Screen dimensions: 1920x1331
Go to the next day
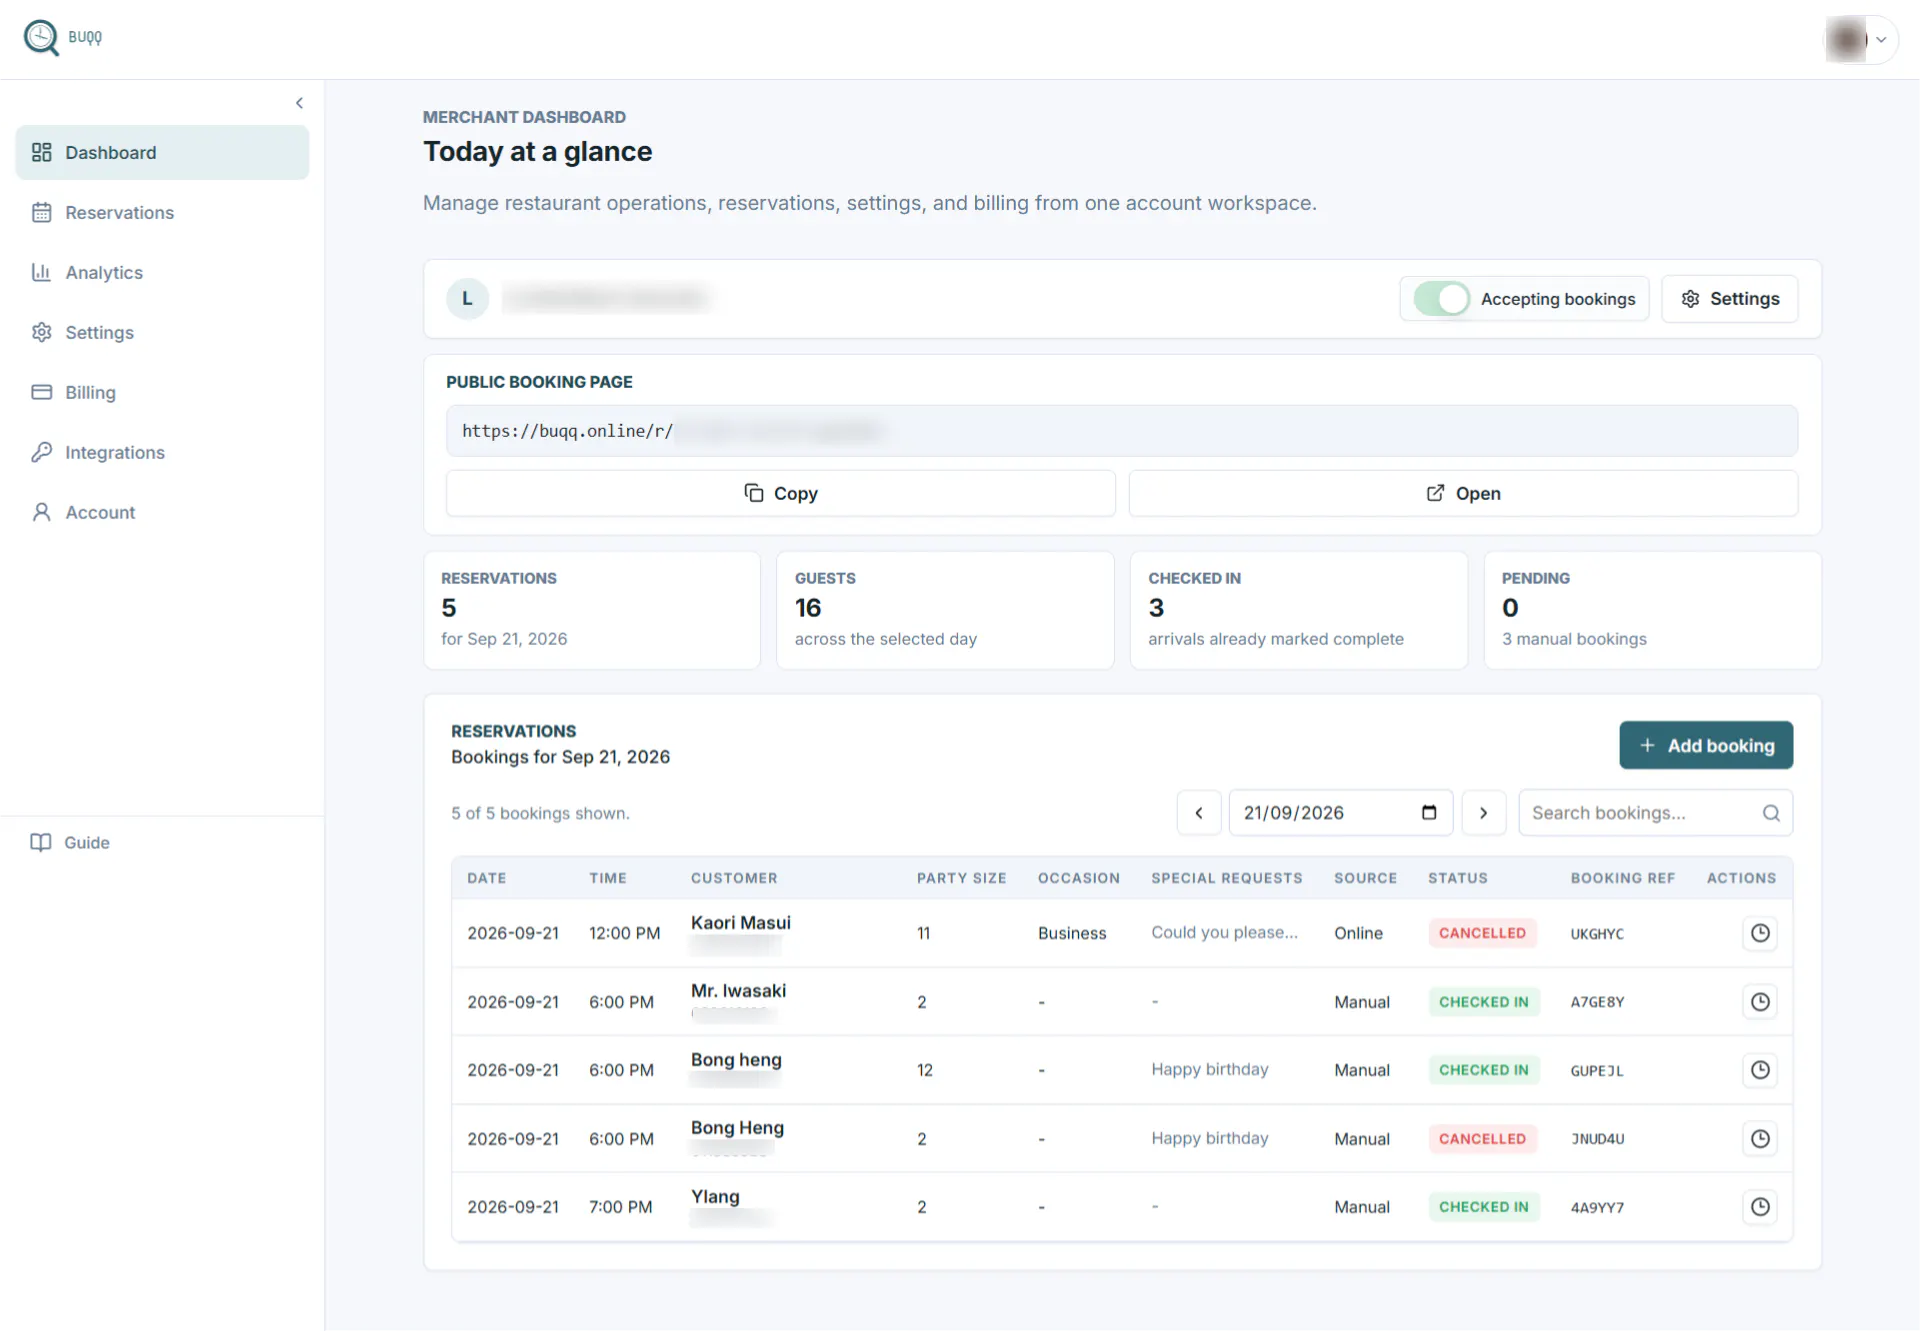(1483, 813)
